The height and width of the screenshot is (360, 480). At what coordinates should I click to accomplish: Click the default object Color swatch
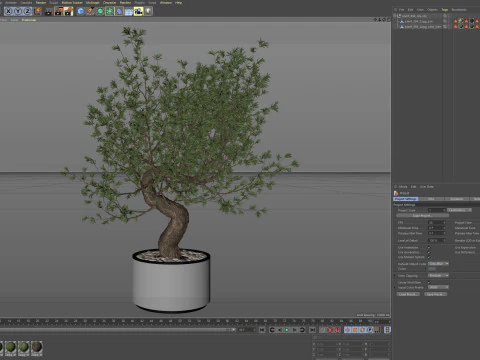432,269
